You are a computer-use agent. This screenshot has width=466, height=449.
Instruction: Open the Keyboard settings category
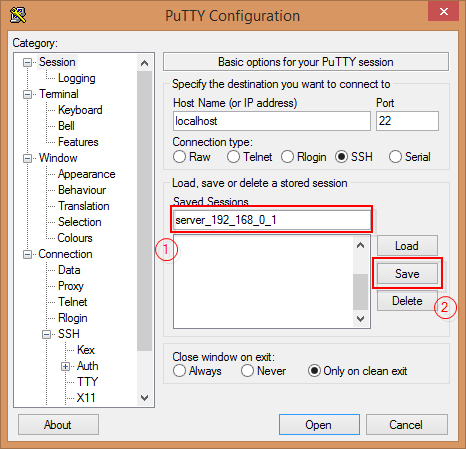tap(80, 110)
